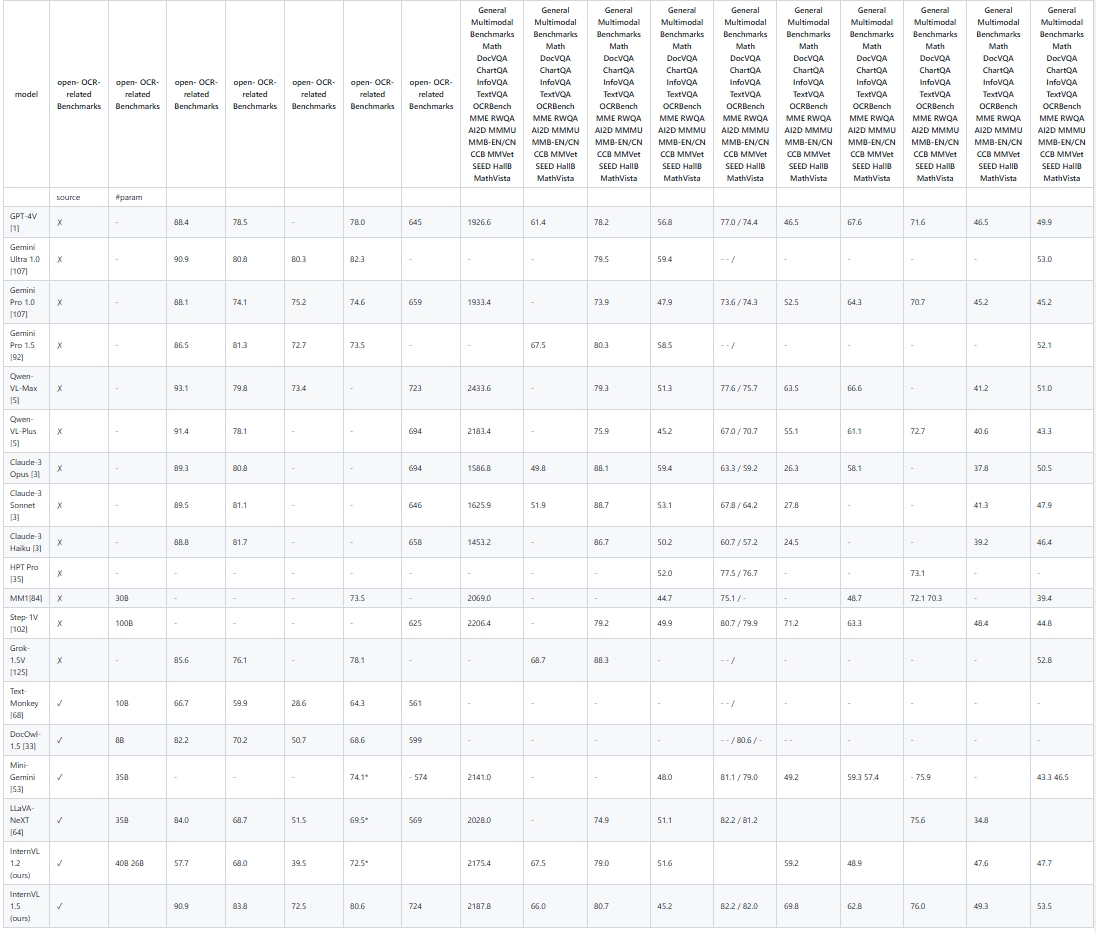The image size is (1096, 933).
Task: Click the value 1926.6 in the GPT-4V row
Action: tap(480, 222)
